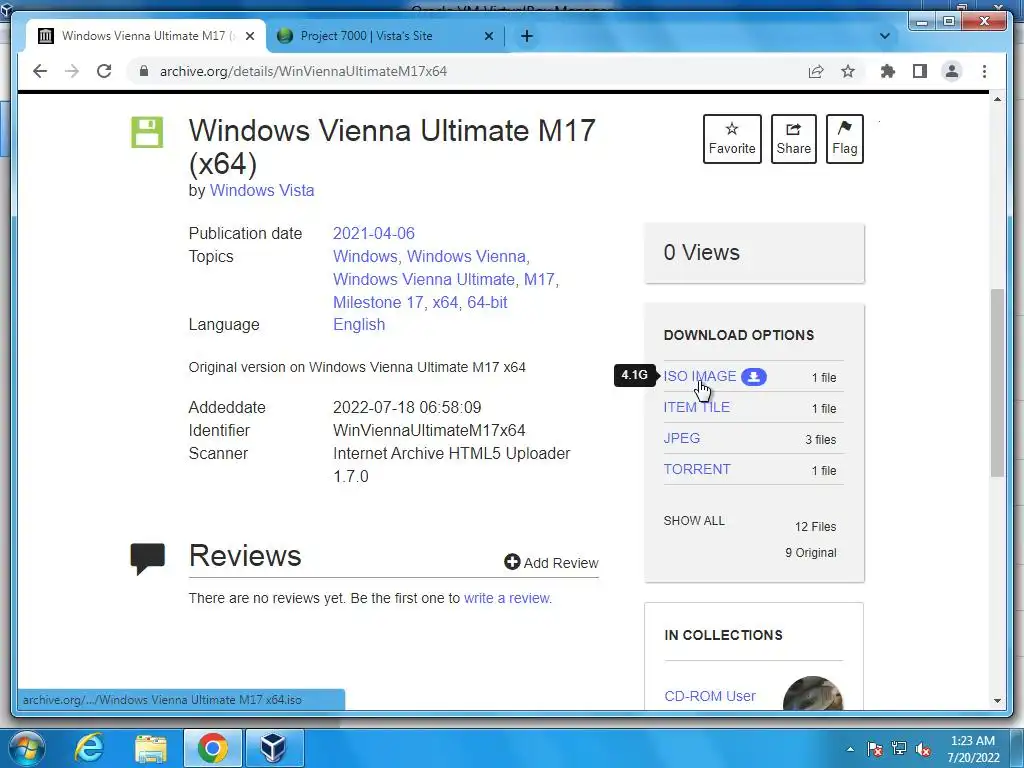Click the write a review link

point(507,598)
